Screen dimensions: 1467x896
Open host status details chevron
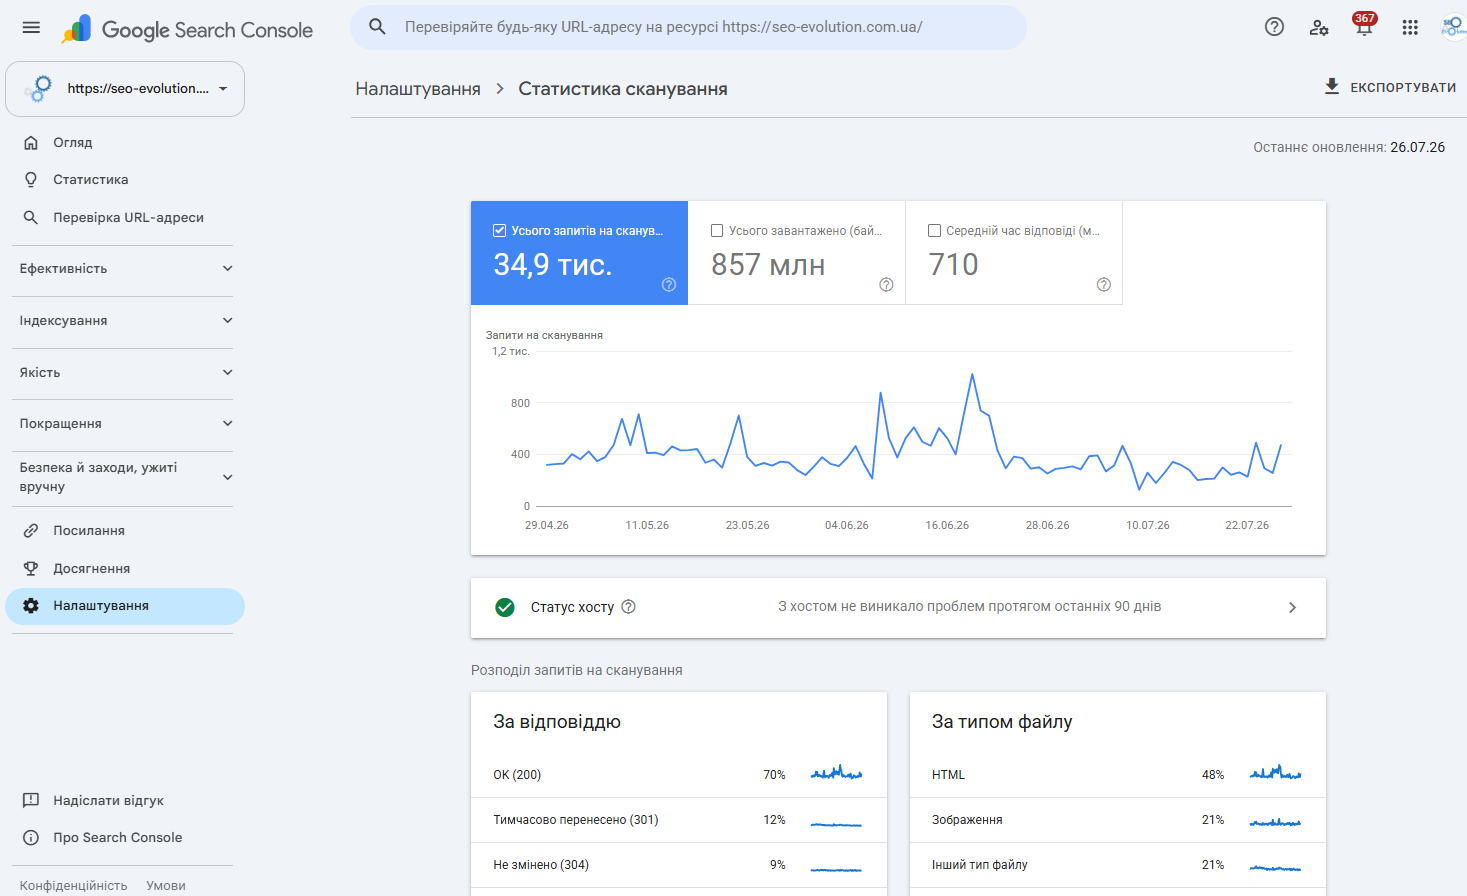click(1292, 607)
